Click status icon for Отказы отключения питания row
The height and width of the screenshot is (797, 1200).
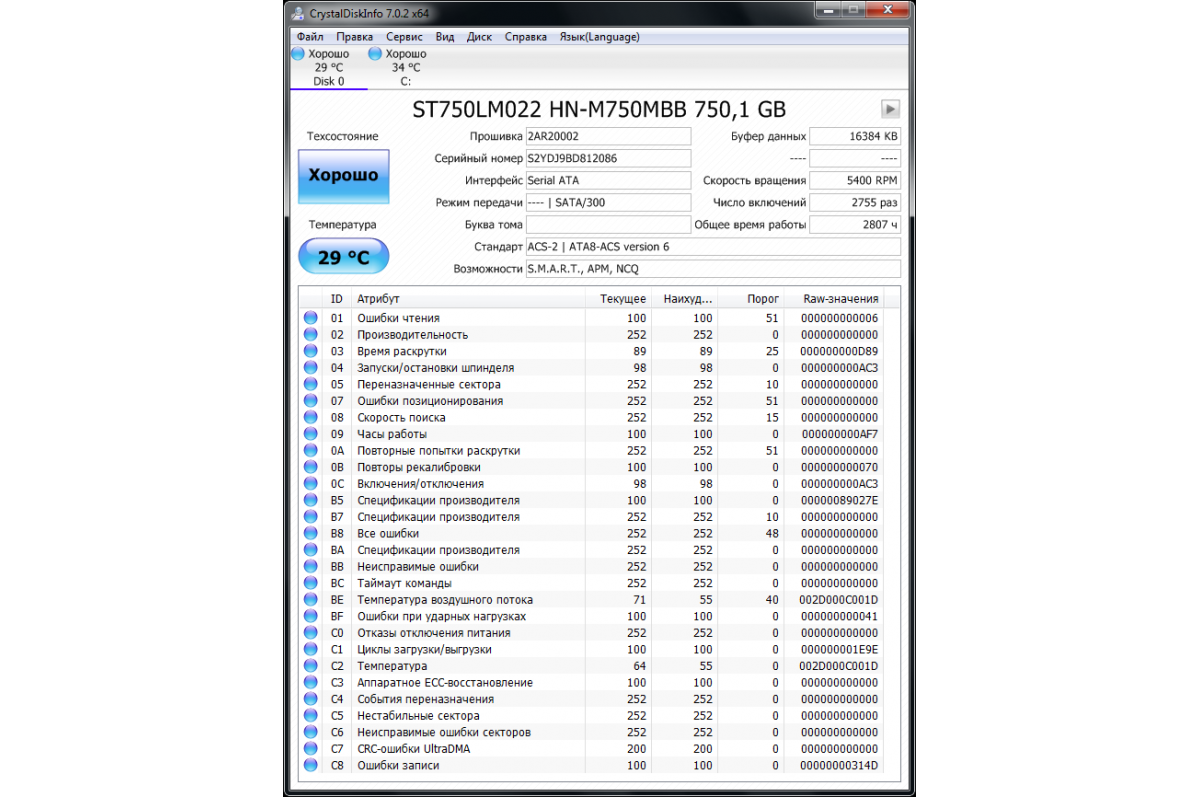(x=311, y=633)
